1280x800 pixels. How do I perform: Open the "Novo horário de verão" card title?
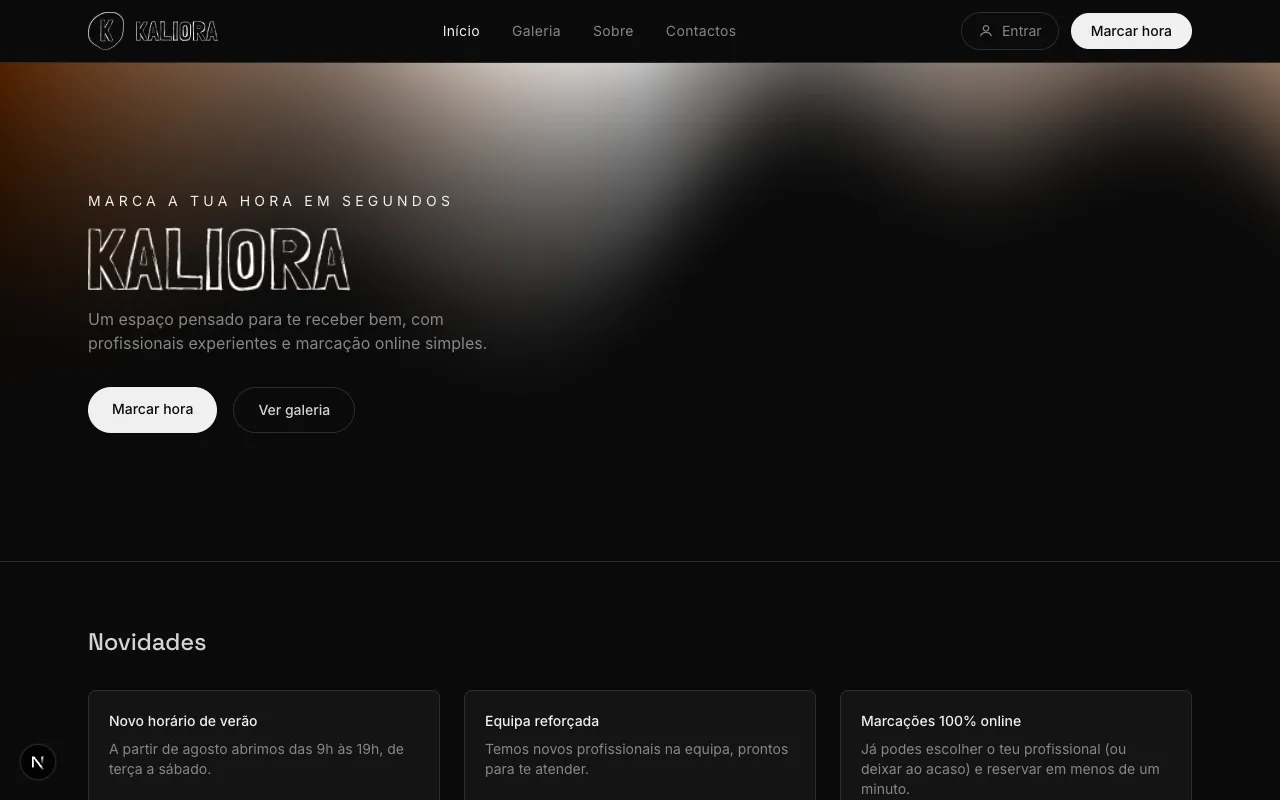coord(183,721)
